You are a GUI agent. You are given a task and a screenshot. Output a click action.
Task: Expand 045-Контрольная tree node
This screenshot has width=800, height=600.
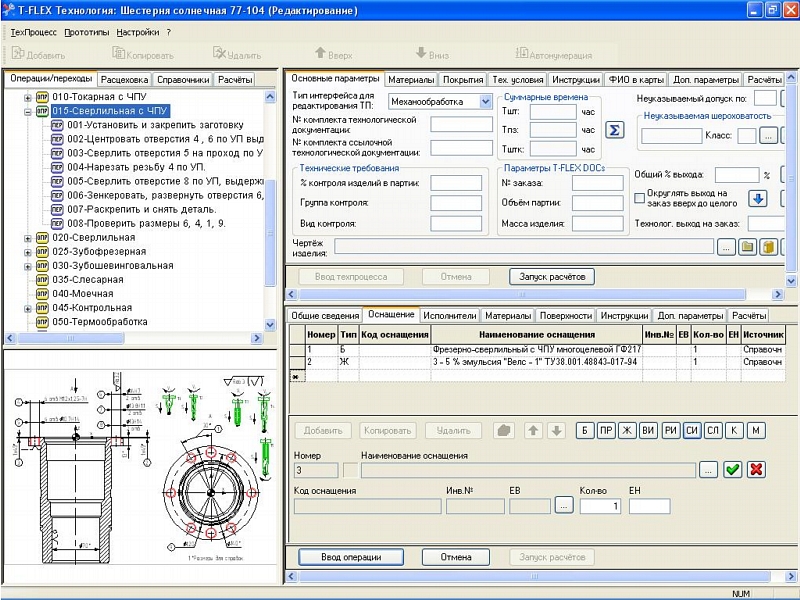28,308
